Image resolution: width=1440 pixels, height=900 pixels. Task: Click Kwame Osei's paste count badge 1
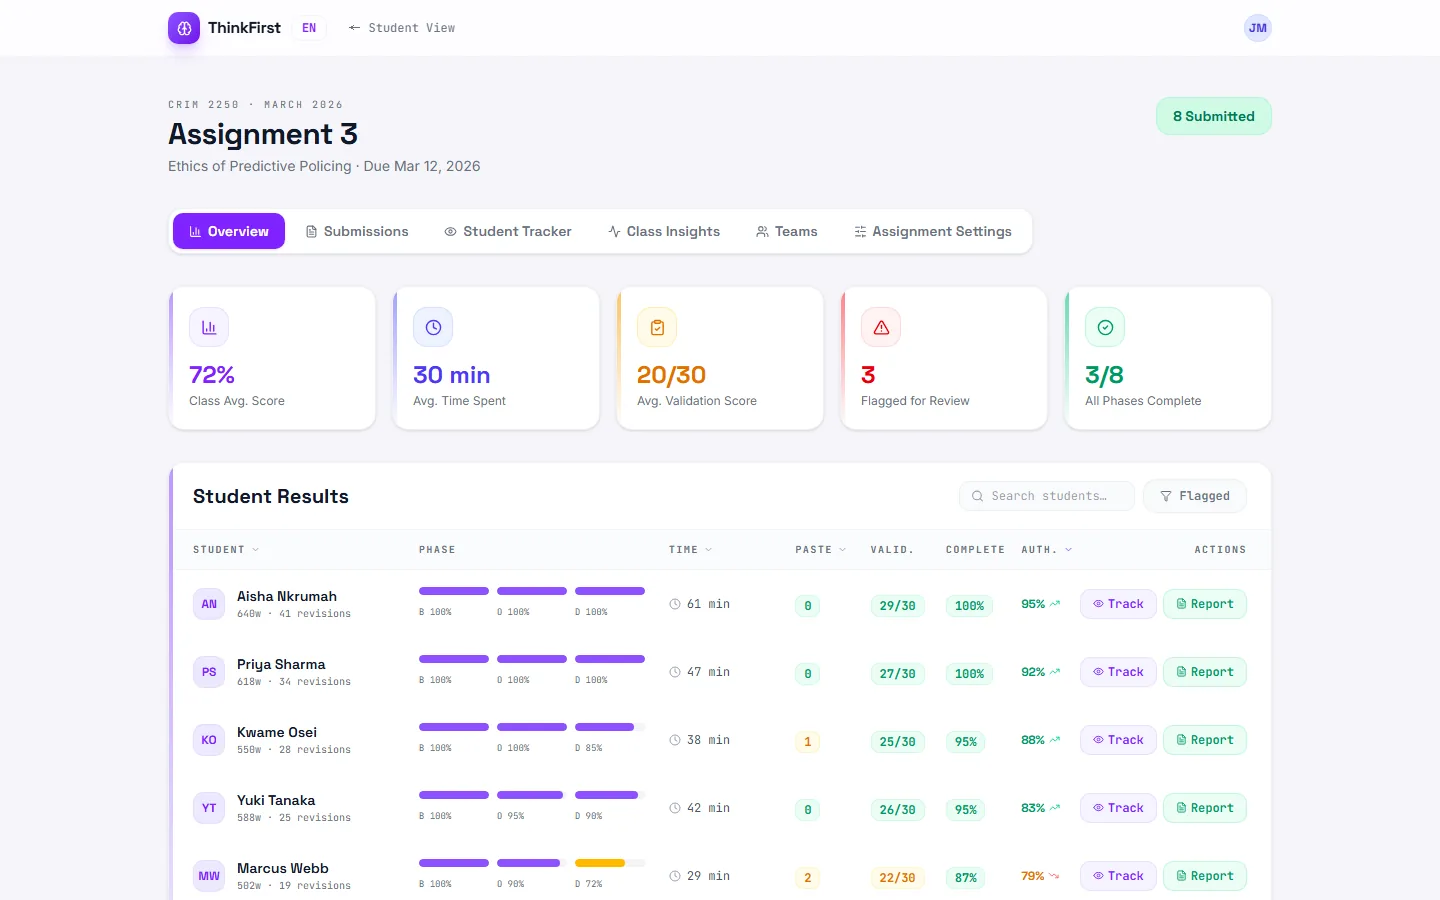pos(808,742)
